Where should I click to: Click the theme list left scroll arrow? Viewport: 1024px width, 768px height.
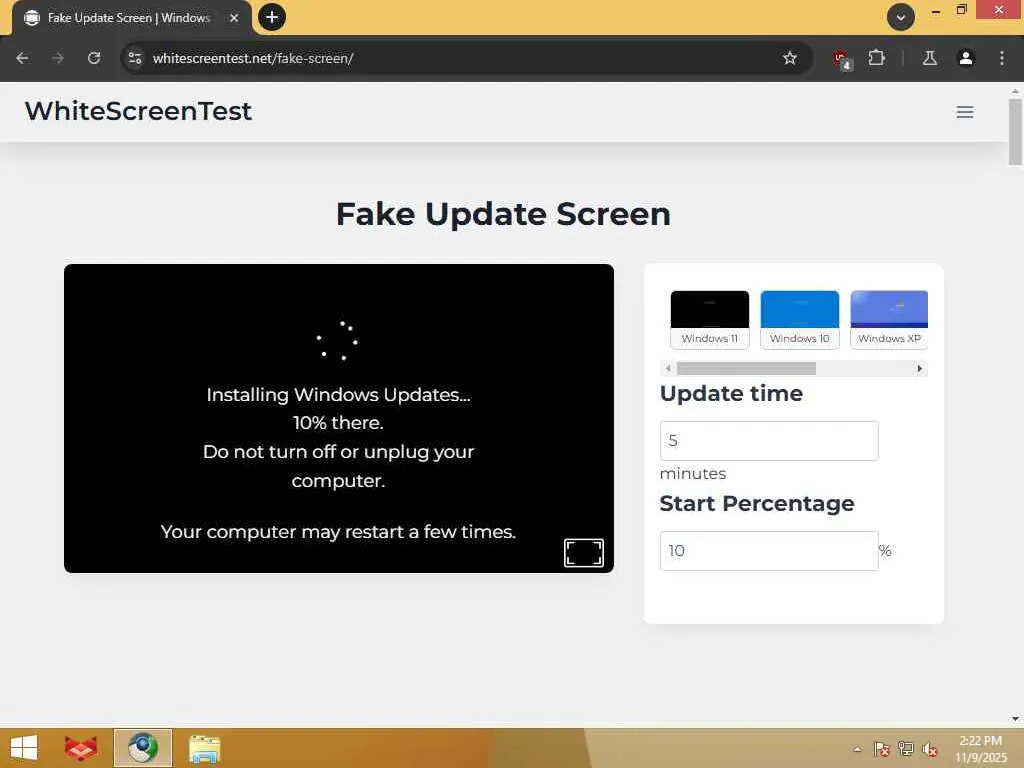pos(667,369)
